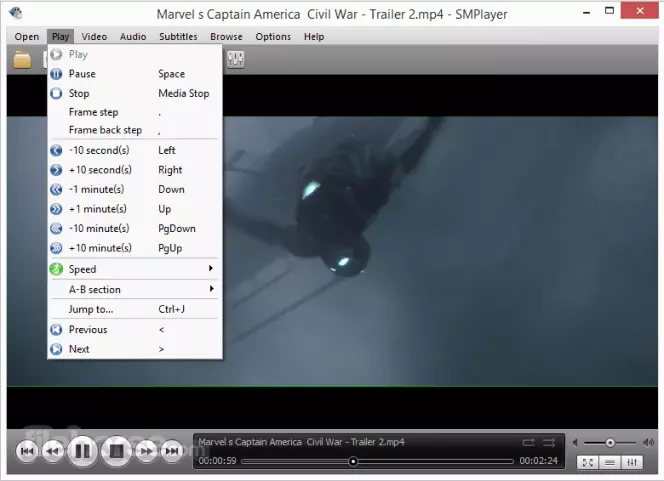Toggle shuffle icon in the display panel
The height and width of the screenshot is (481, 664).
(x=549, y=442)
